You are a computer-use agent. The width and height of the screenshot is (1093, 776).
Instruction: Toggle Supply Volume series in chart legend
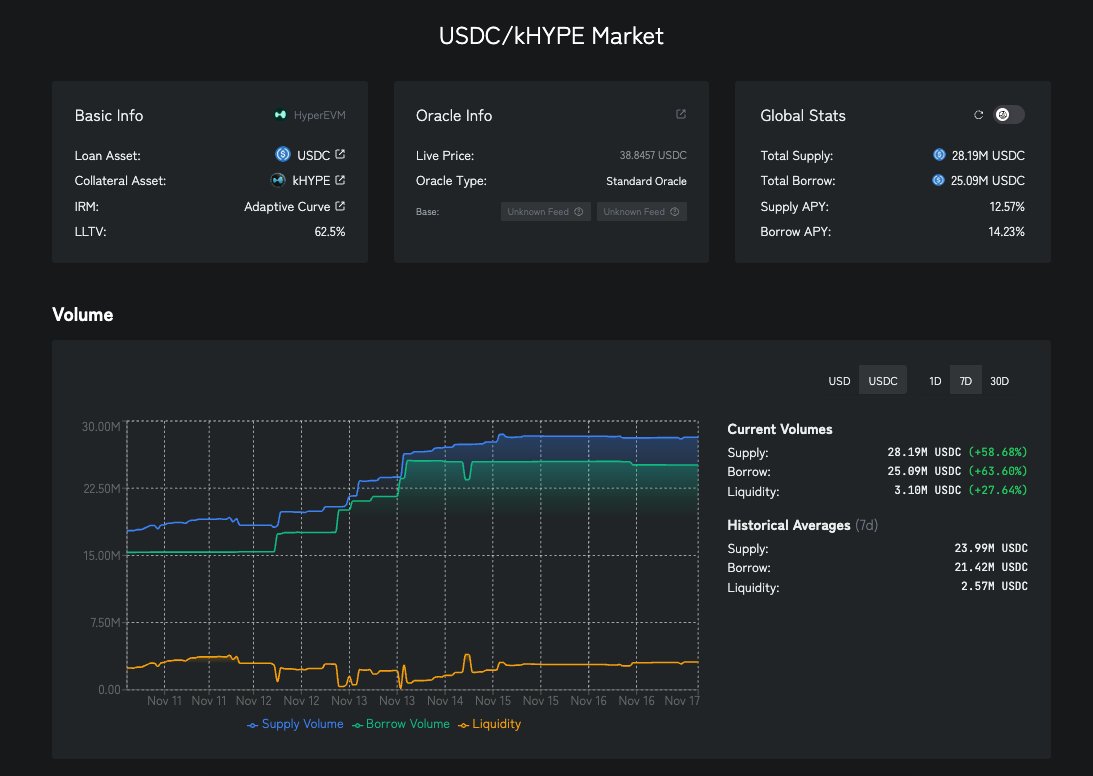(295, 724)
